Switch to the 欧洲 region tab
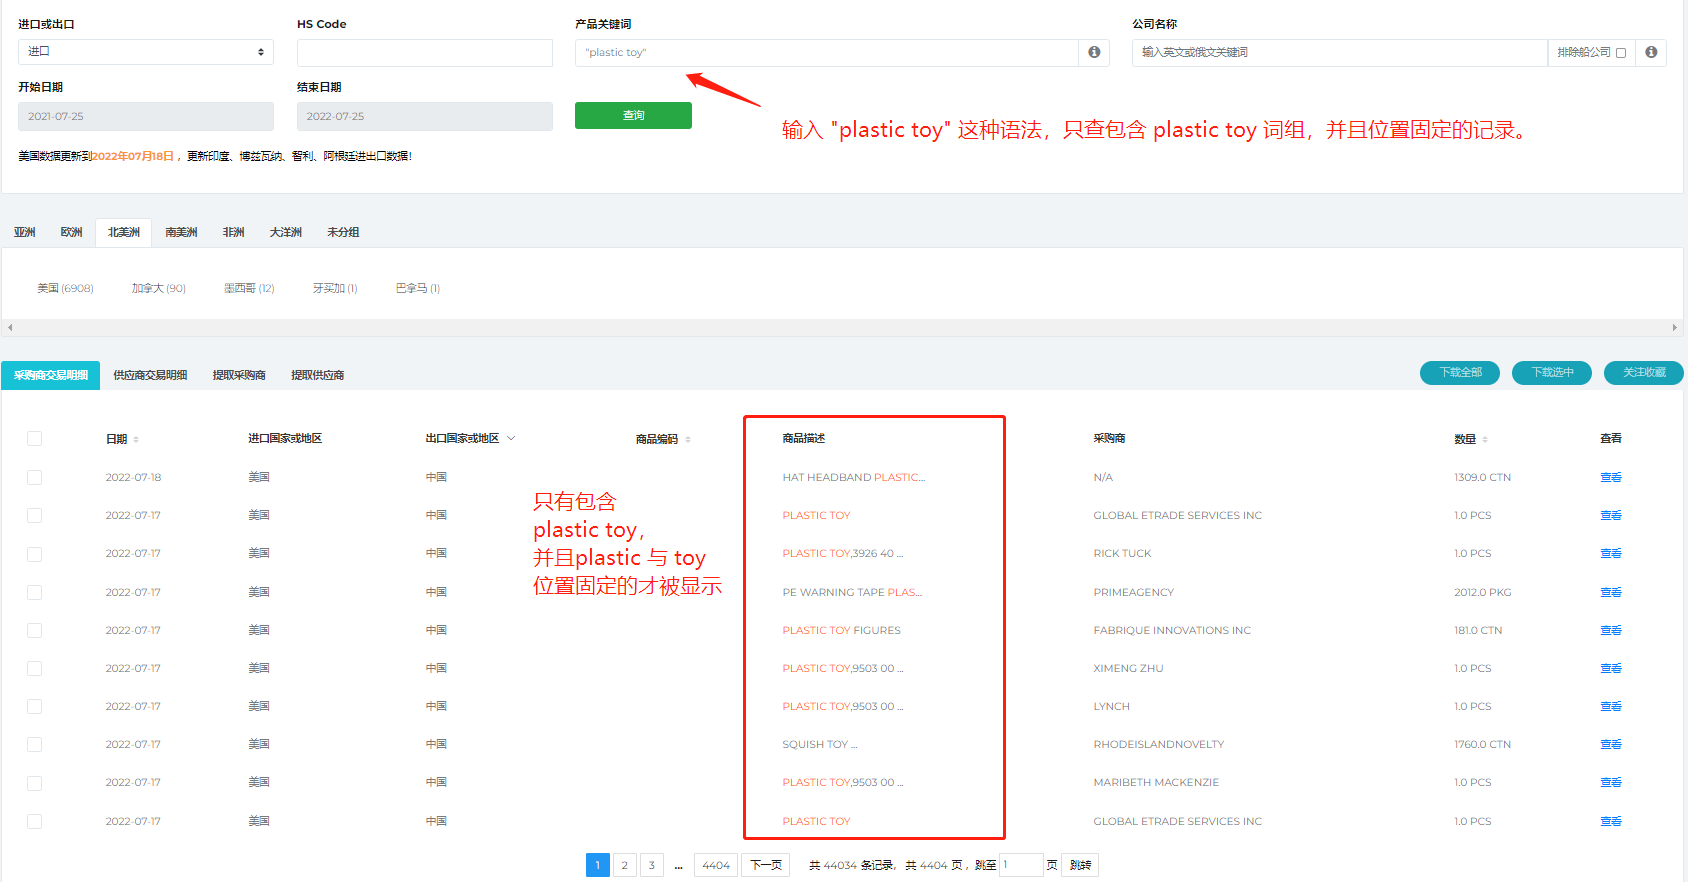 point(71,232)
